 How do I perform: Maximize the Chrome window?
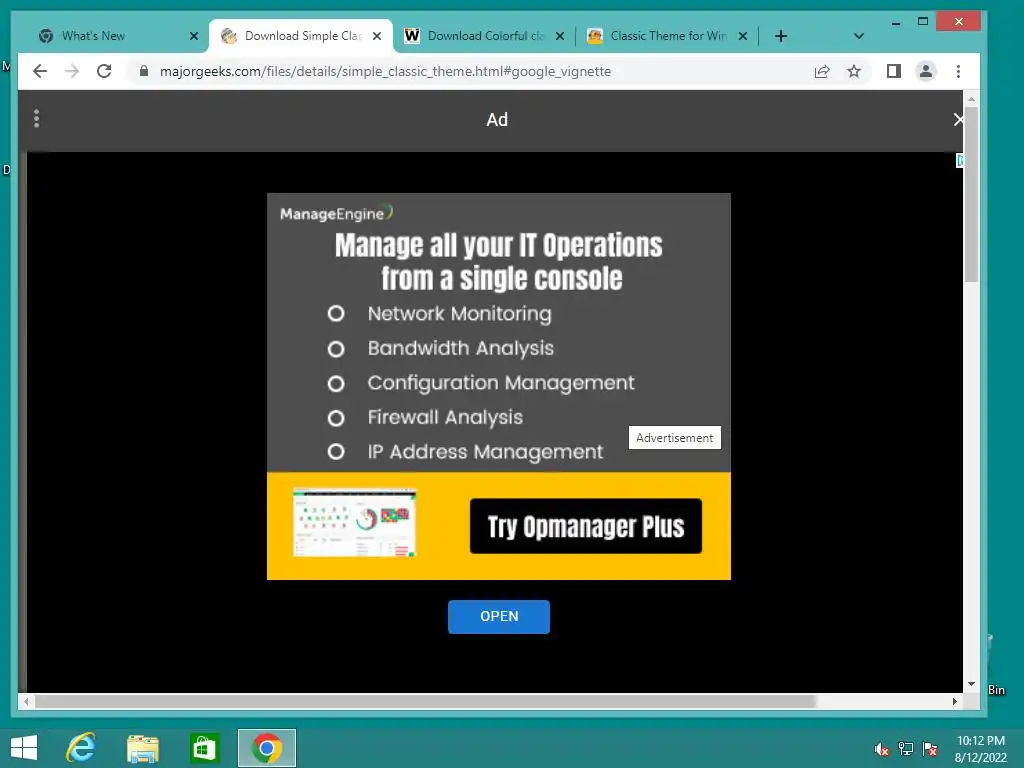[x=923, y=22]
